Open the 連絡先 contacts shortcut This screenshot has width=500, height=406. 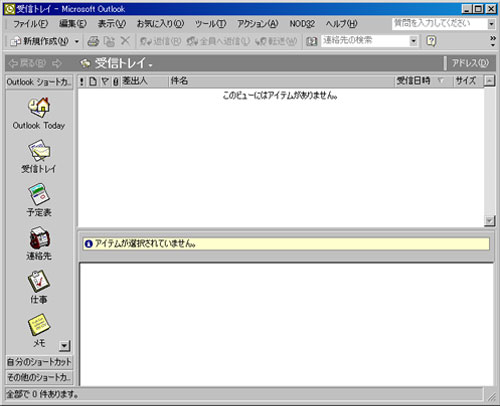(39, 237)
